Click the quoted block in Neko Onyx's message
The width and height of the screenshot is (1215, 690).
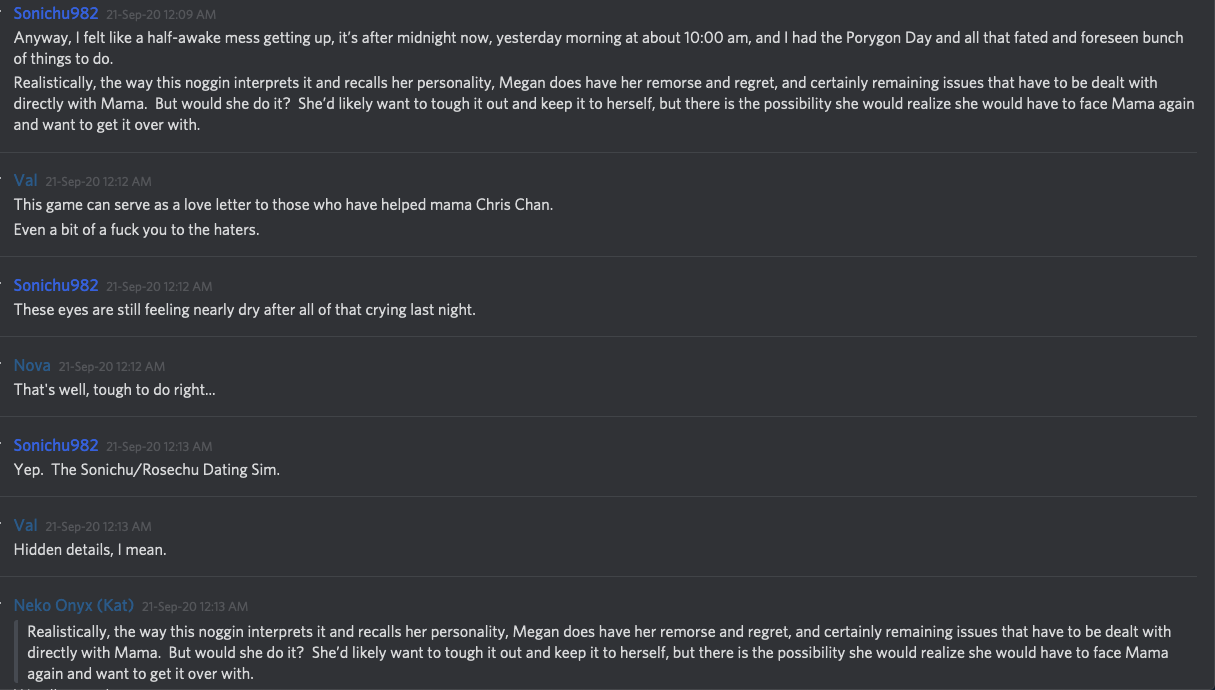point(598,653)
